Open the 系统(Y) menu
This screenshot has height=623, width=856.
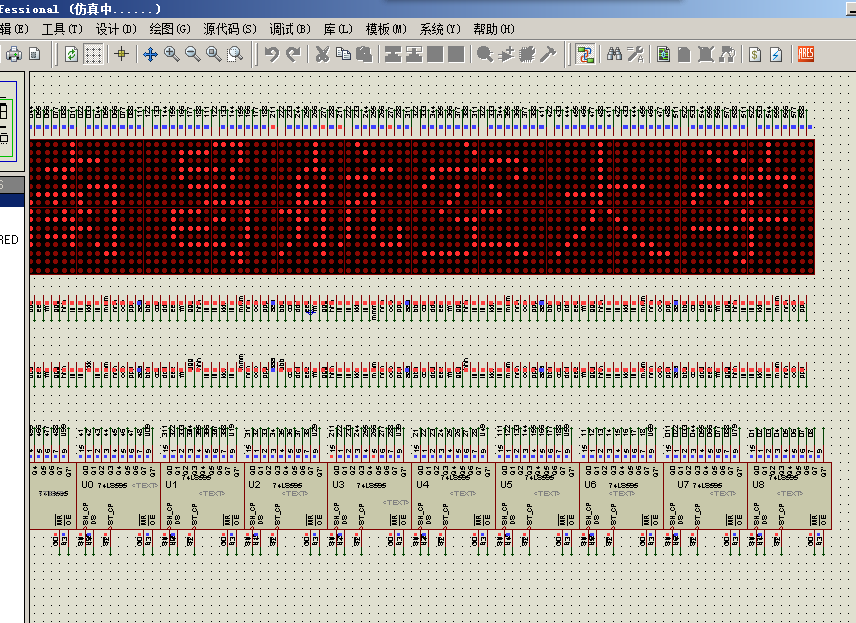(x=440, y=29)
